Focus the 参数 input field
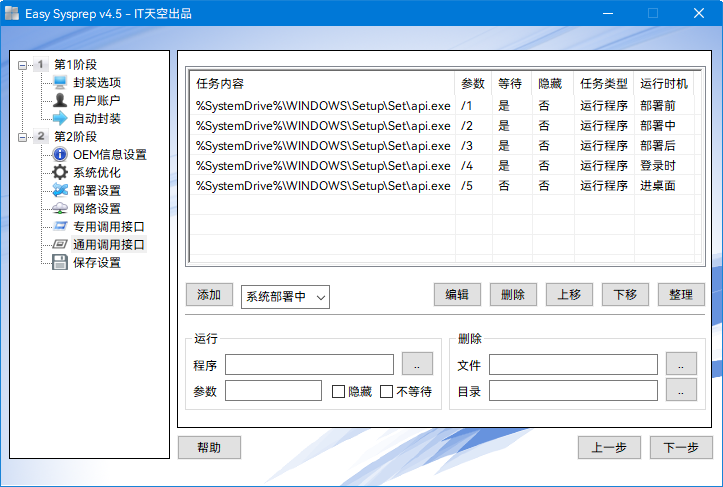The width and height of the screenshot is (723, 487). 273,391
